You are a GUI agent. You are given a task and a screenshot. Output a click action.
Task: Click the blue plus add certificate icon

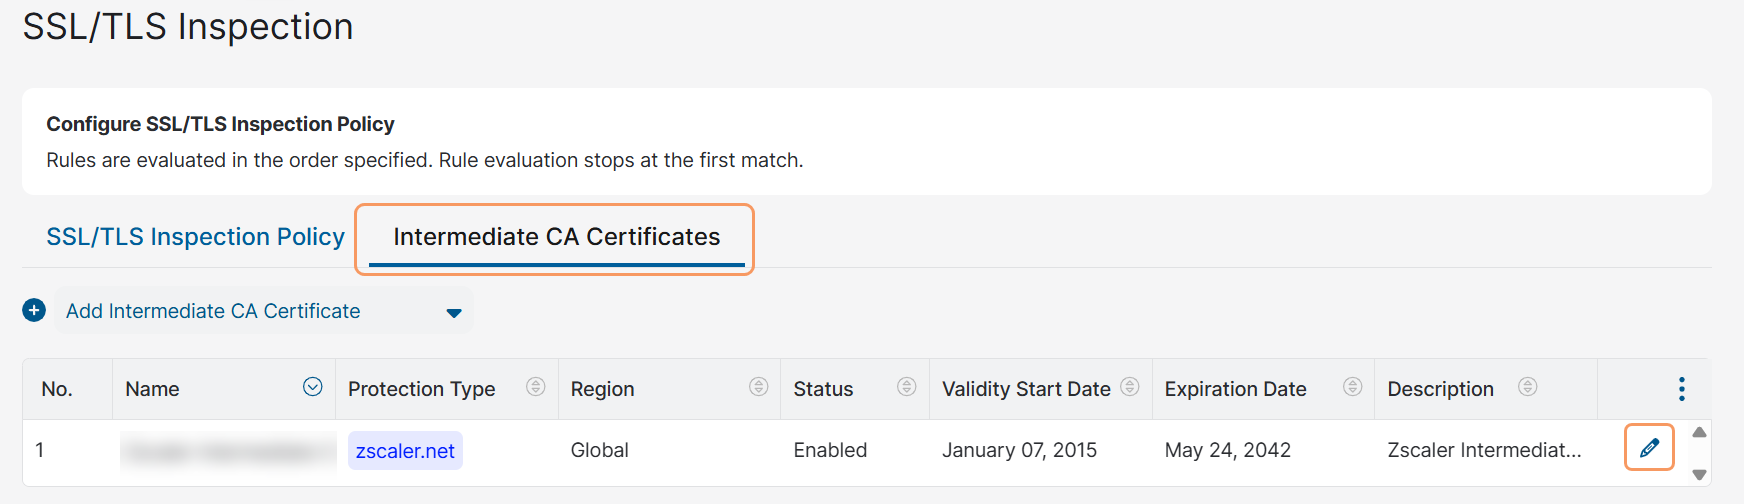[34, 311]
